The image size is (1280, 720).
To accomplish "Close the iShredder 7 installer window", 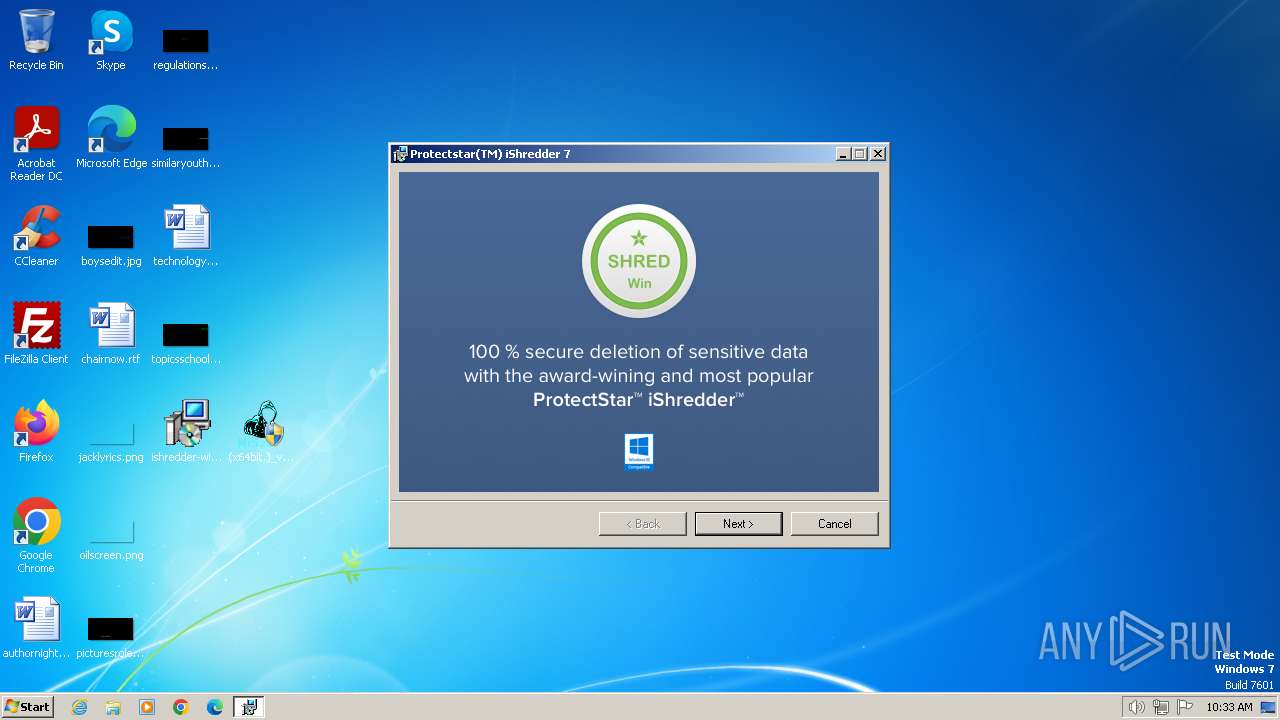I will pyautogui.click(x=877, y=154).
